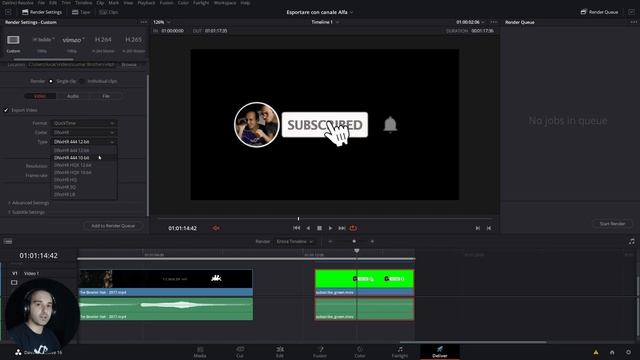
Task: Open the Media page
Action: [x=200, y=352]
